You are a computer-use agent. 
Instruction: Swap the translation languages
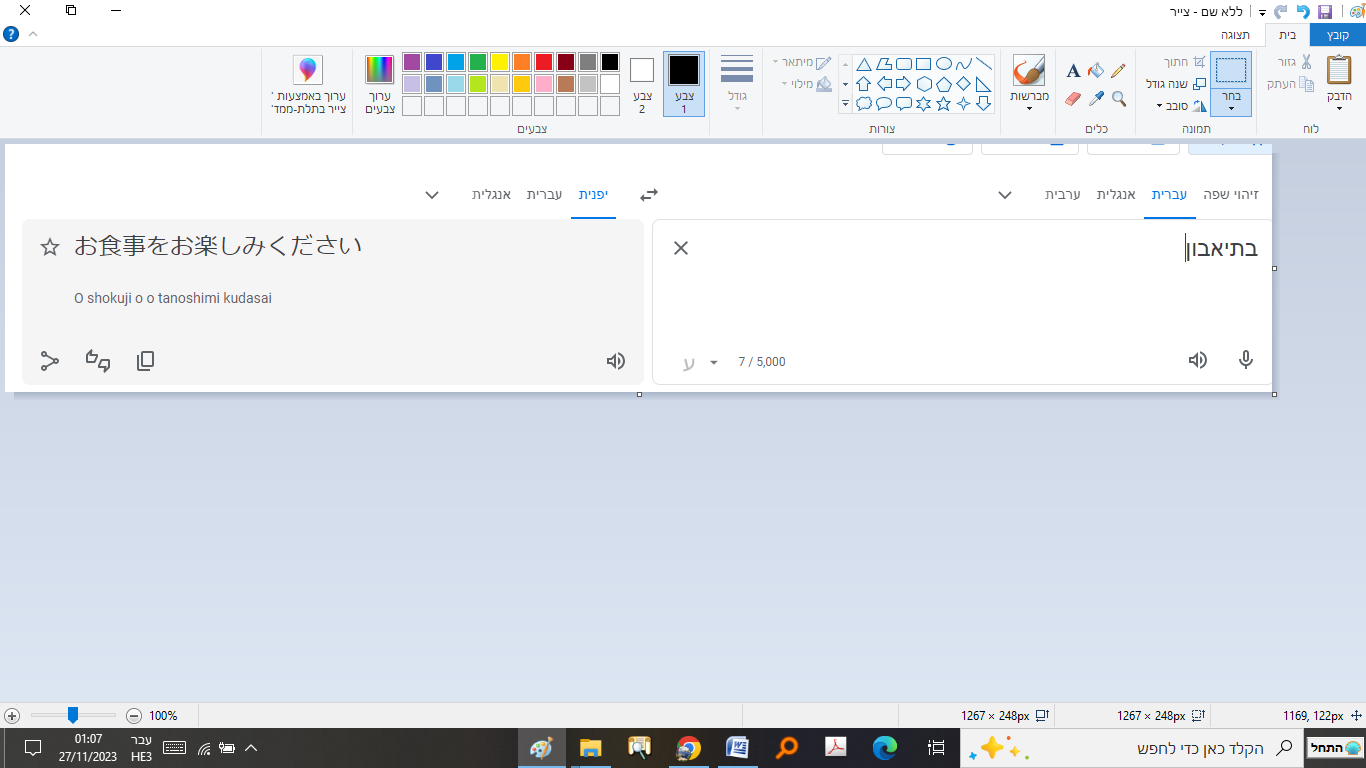pyautogui.click(x=648, y=195)
